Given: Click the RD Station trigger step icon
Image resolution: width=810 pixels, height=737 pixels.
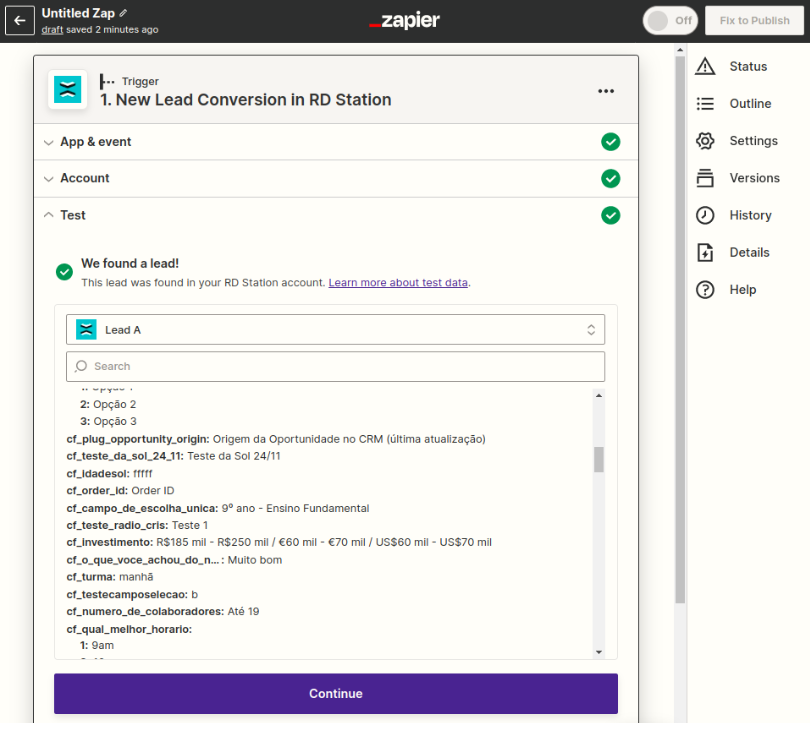Looking at the screenshot, I should click(66, 90).
